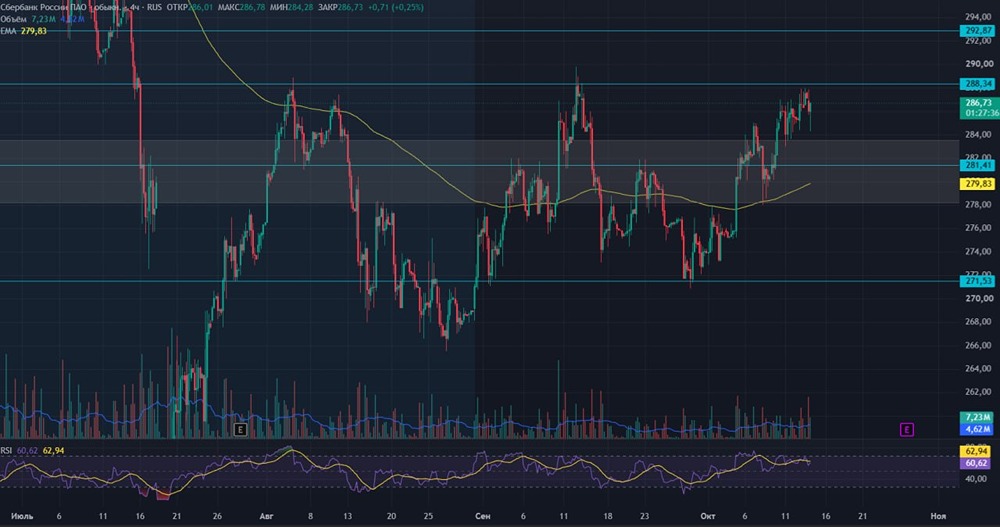Screen dimensions: 1000x527
Task: Click the 292,87 horizontal line price label
Action: click(978, 31)
